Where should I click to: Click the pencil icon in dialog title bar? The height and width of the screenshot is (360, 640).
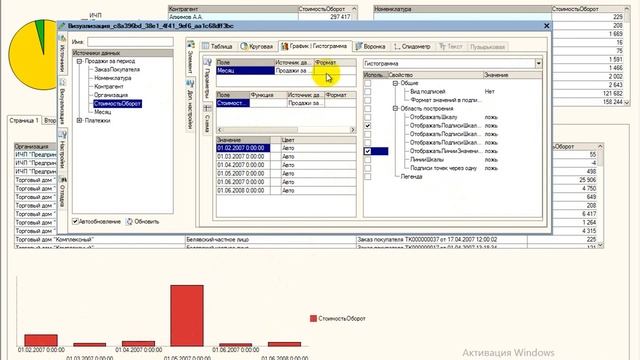[62, 26]
